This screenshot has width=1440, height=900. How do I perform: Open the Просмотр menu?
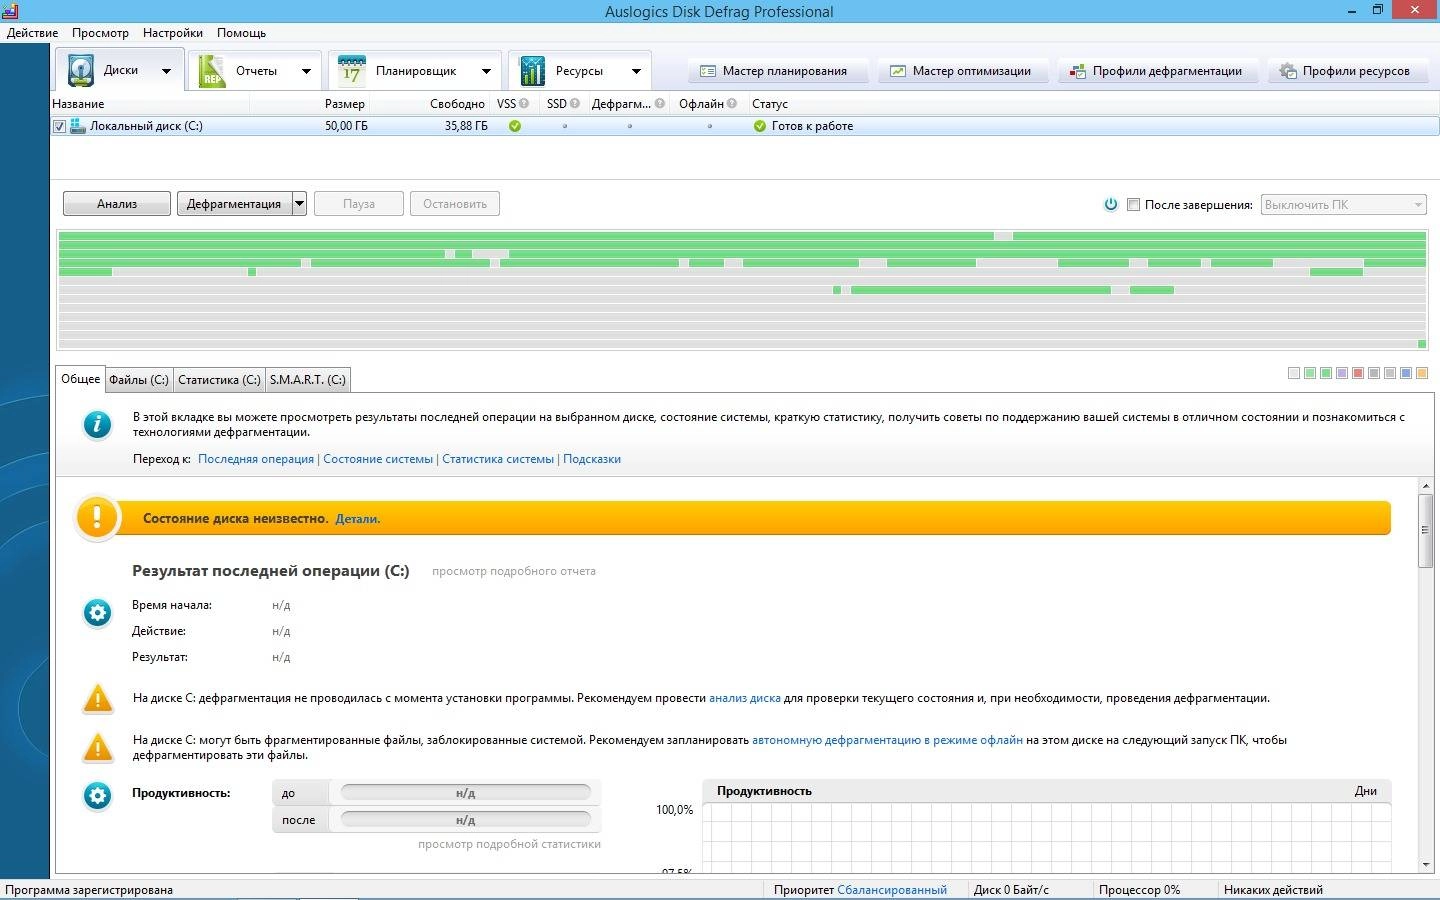coord(100,32)
